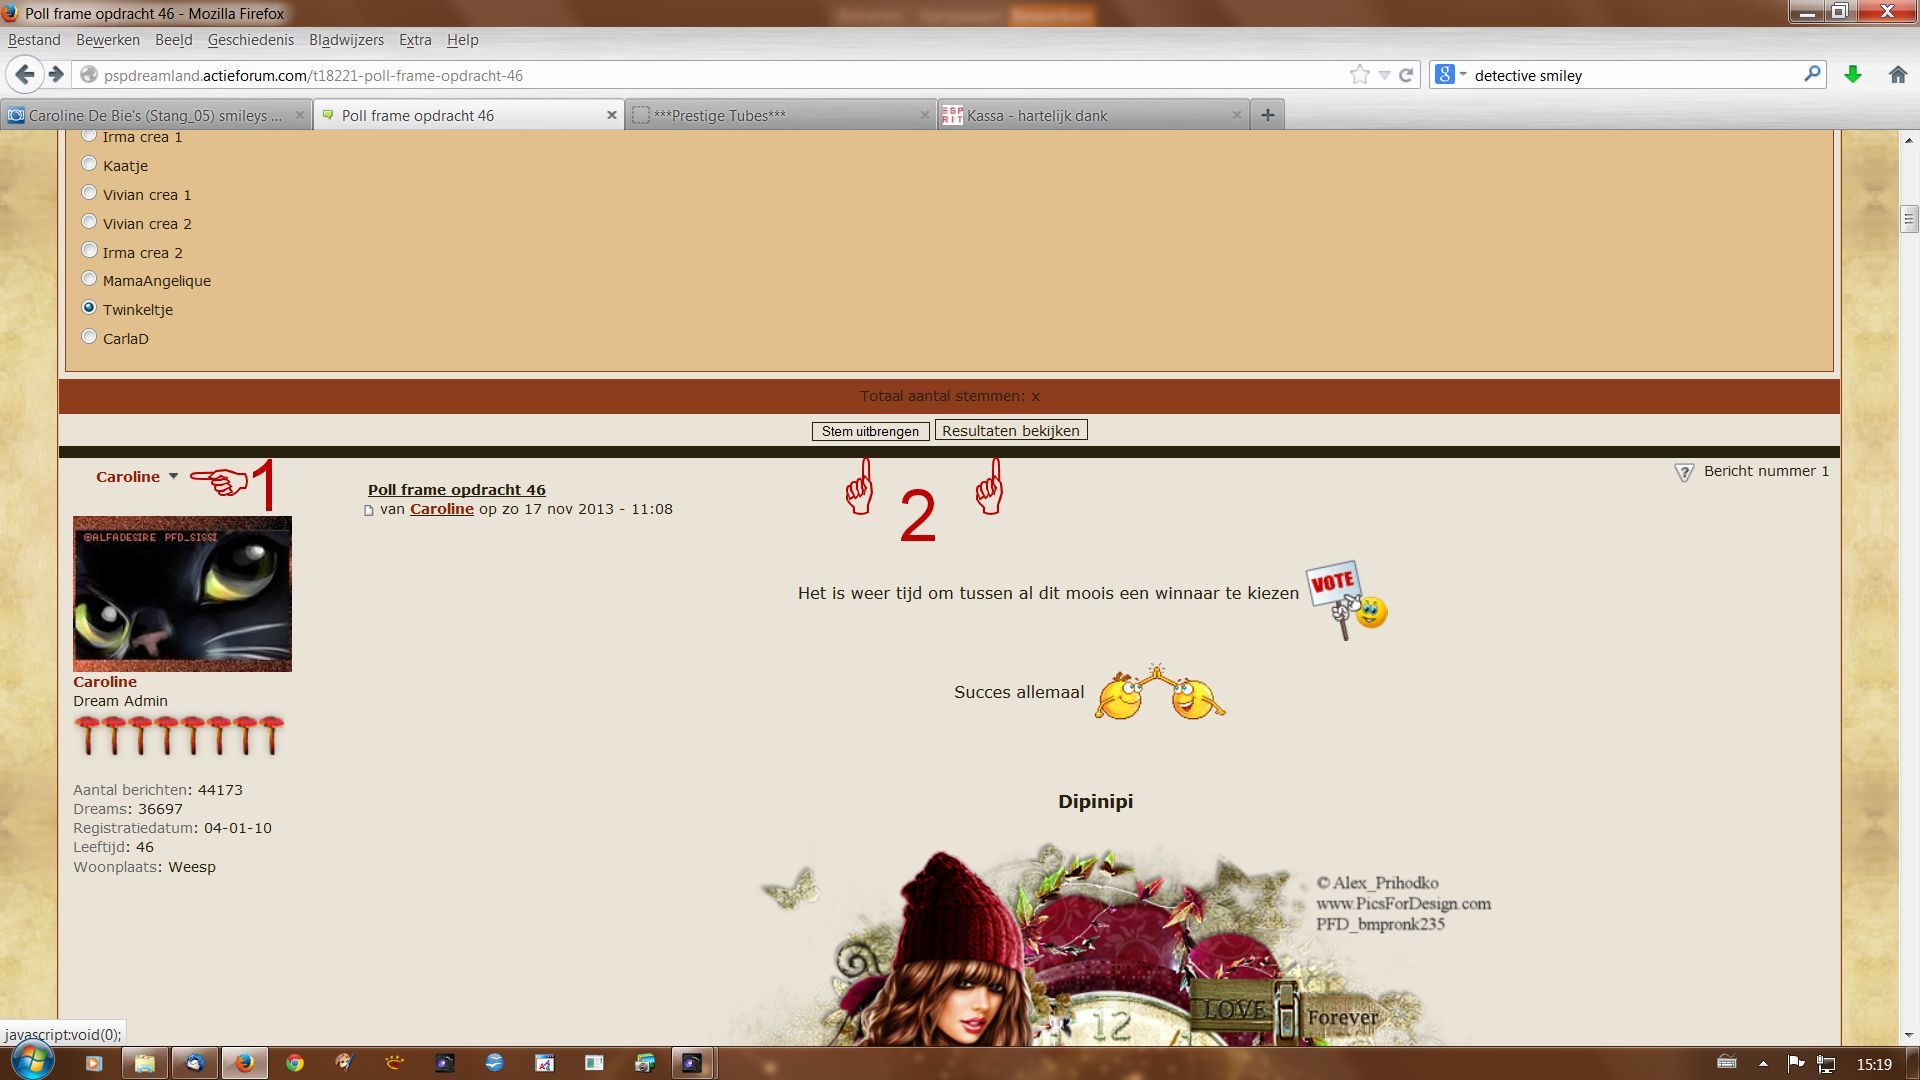Click the scrollbar down arrow
The height and width of the screenshot is (1080, 1920).
click(1909, 1035)
